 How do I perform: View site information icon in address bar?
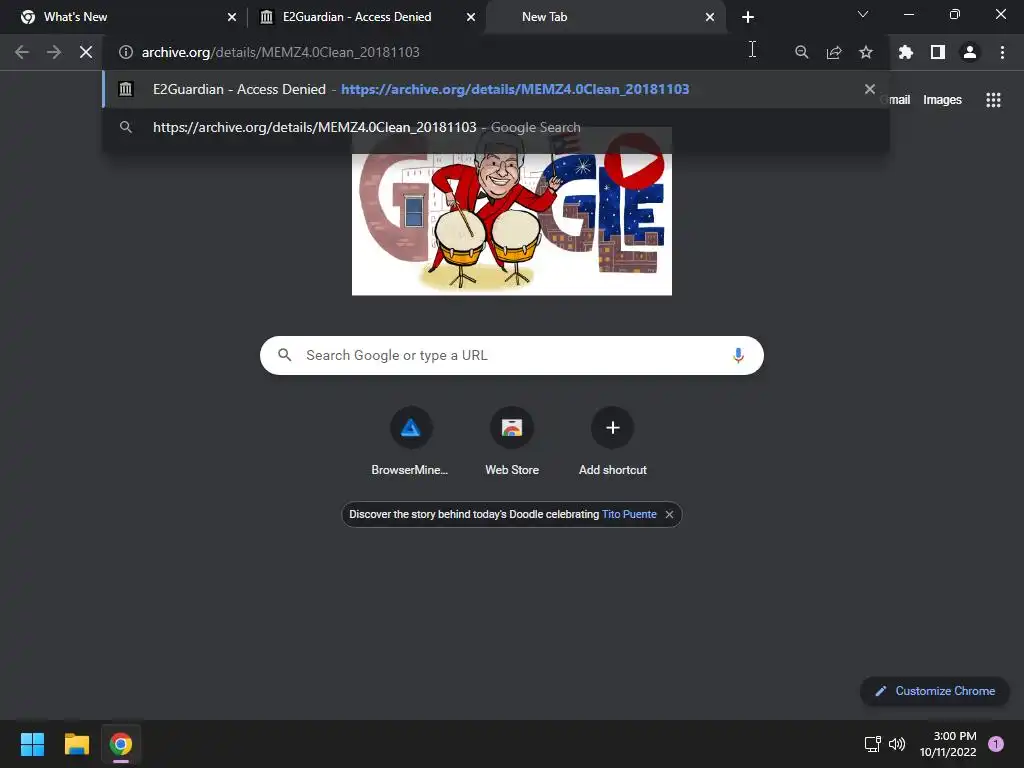126,52
